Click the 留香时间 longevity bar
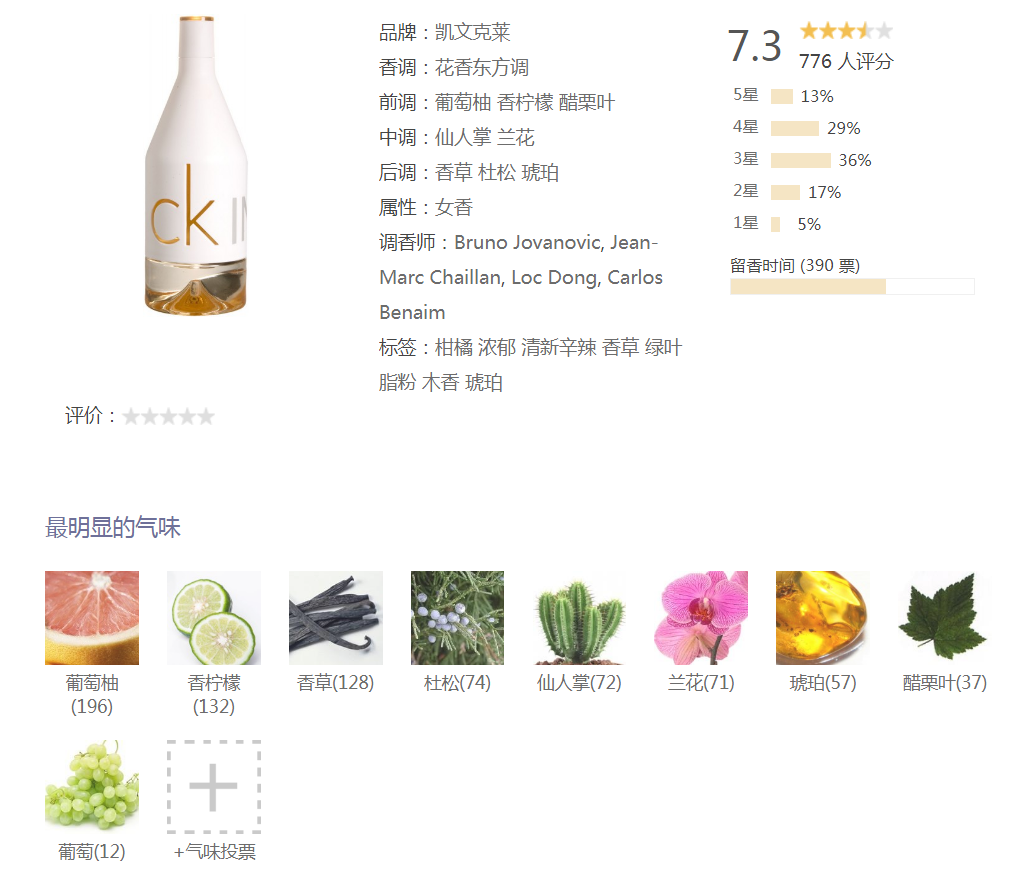The width and height of the screenshot is (1033, 881). pyautogui.click(x=852, y=287)
